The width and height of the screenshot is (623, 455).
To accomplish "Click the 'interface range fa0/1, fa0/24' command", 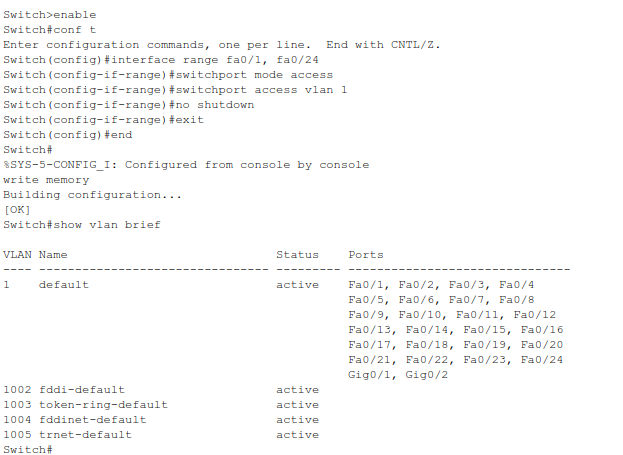I will point(215,60).
